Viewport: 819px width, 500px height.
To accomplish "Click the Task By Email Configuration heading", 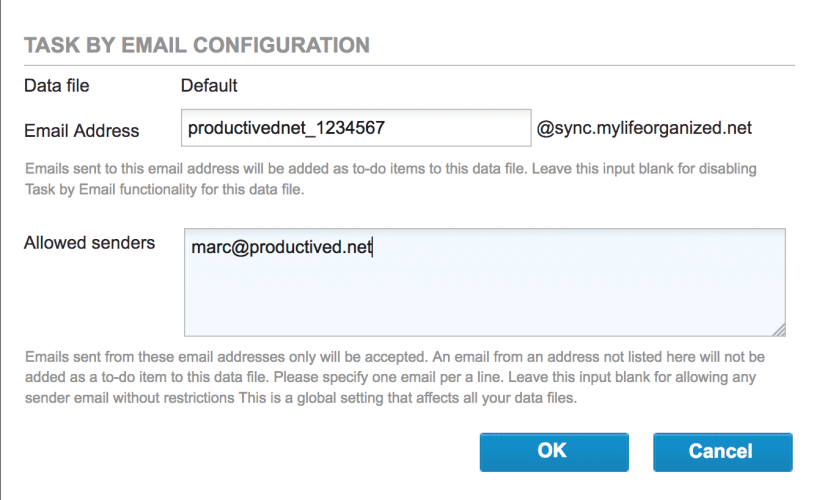I will tap(197, 45).
